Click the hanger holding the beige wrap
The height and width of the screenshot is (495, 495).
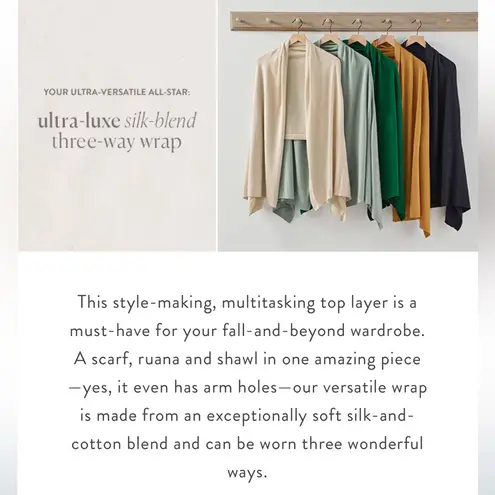pos(298,31)
